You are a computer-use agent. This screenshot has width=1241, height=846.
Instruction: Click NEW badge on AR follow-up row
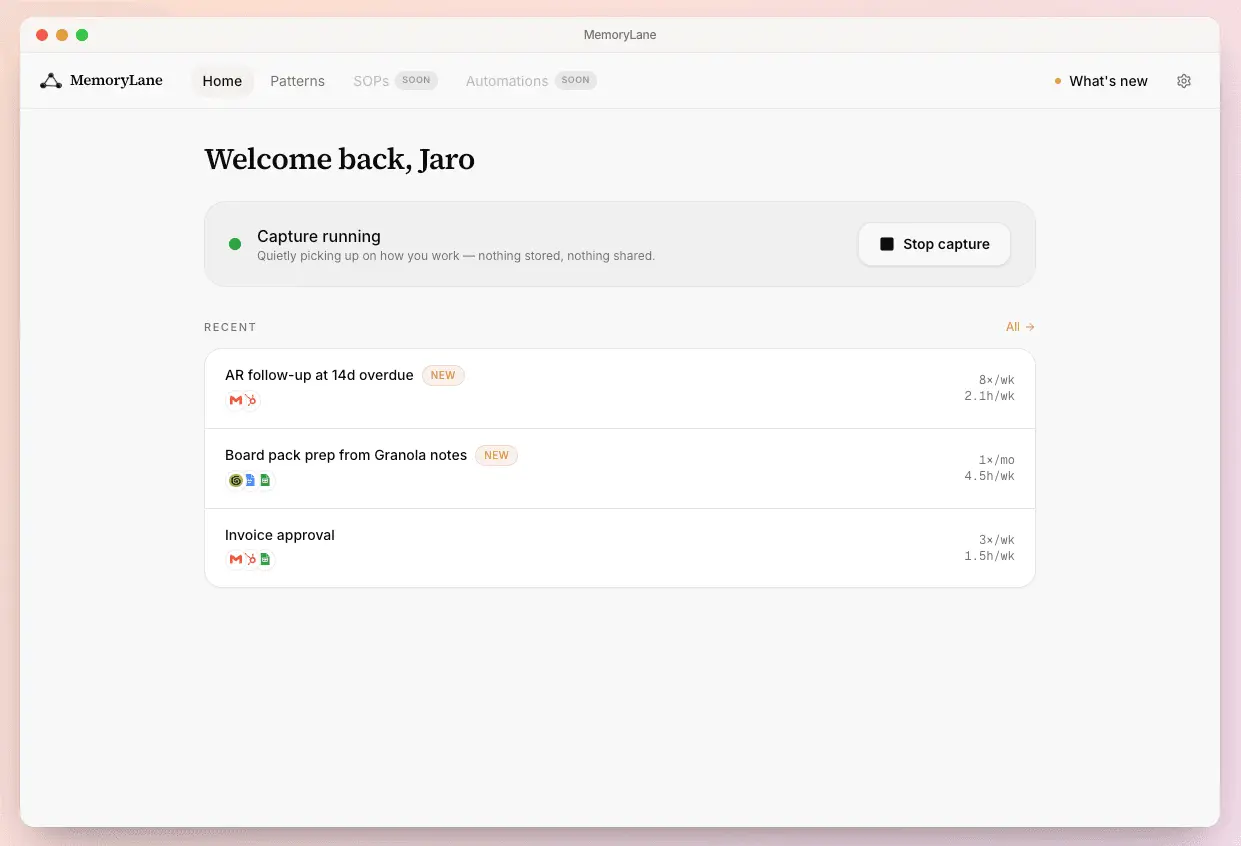pos(443,376)
